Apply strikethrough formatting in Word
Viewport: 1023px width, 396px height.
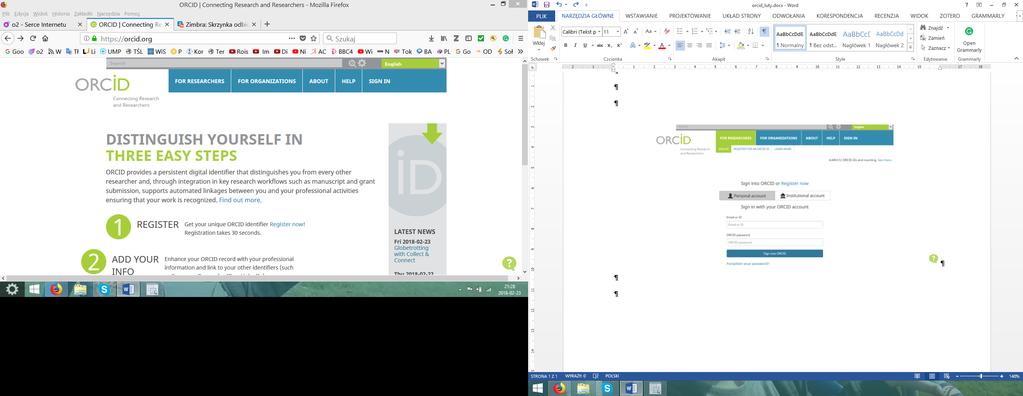coord(600,46)
